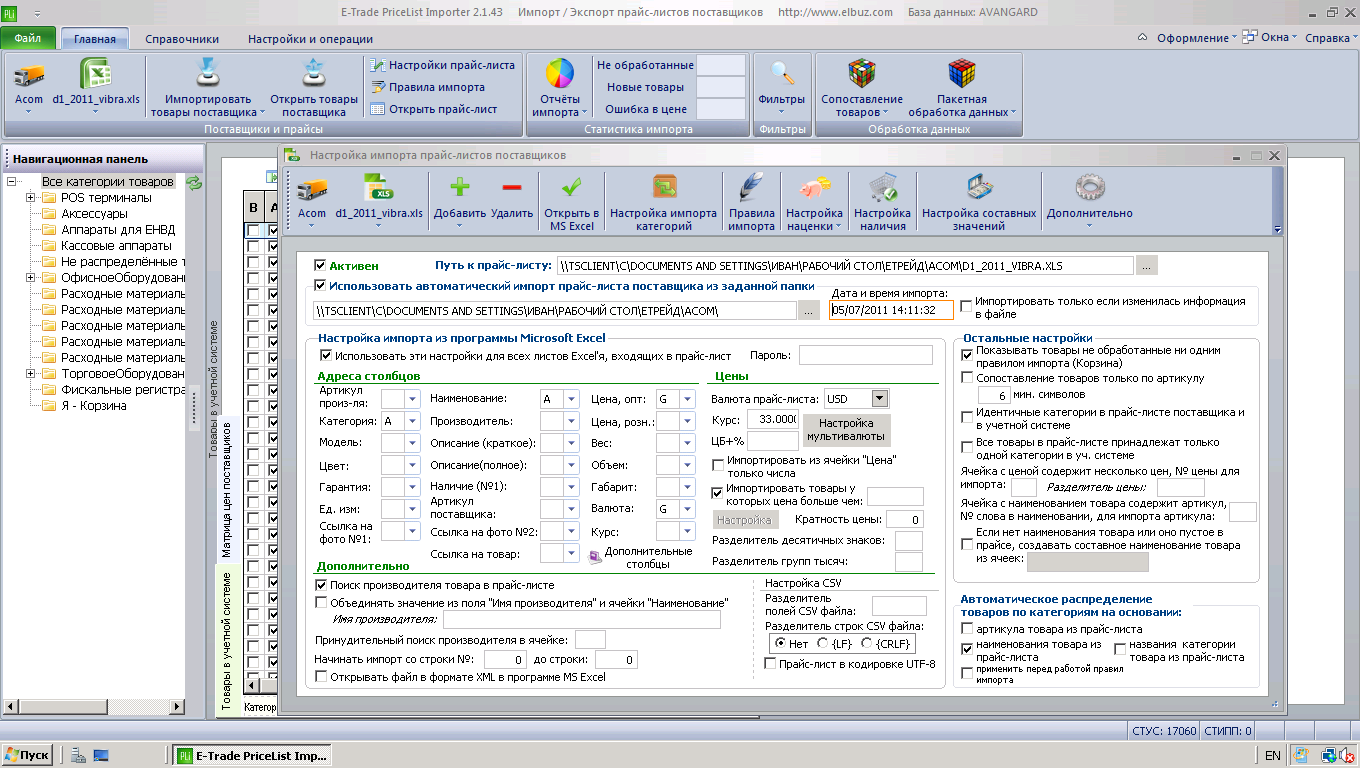
Task: Click the Фильтры magnifier icon
Action: (x=782, y=75)
